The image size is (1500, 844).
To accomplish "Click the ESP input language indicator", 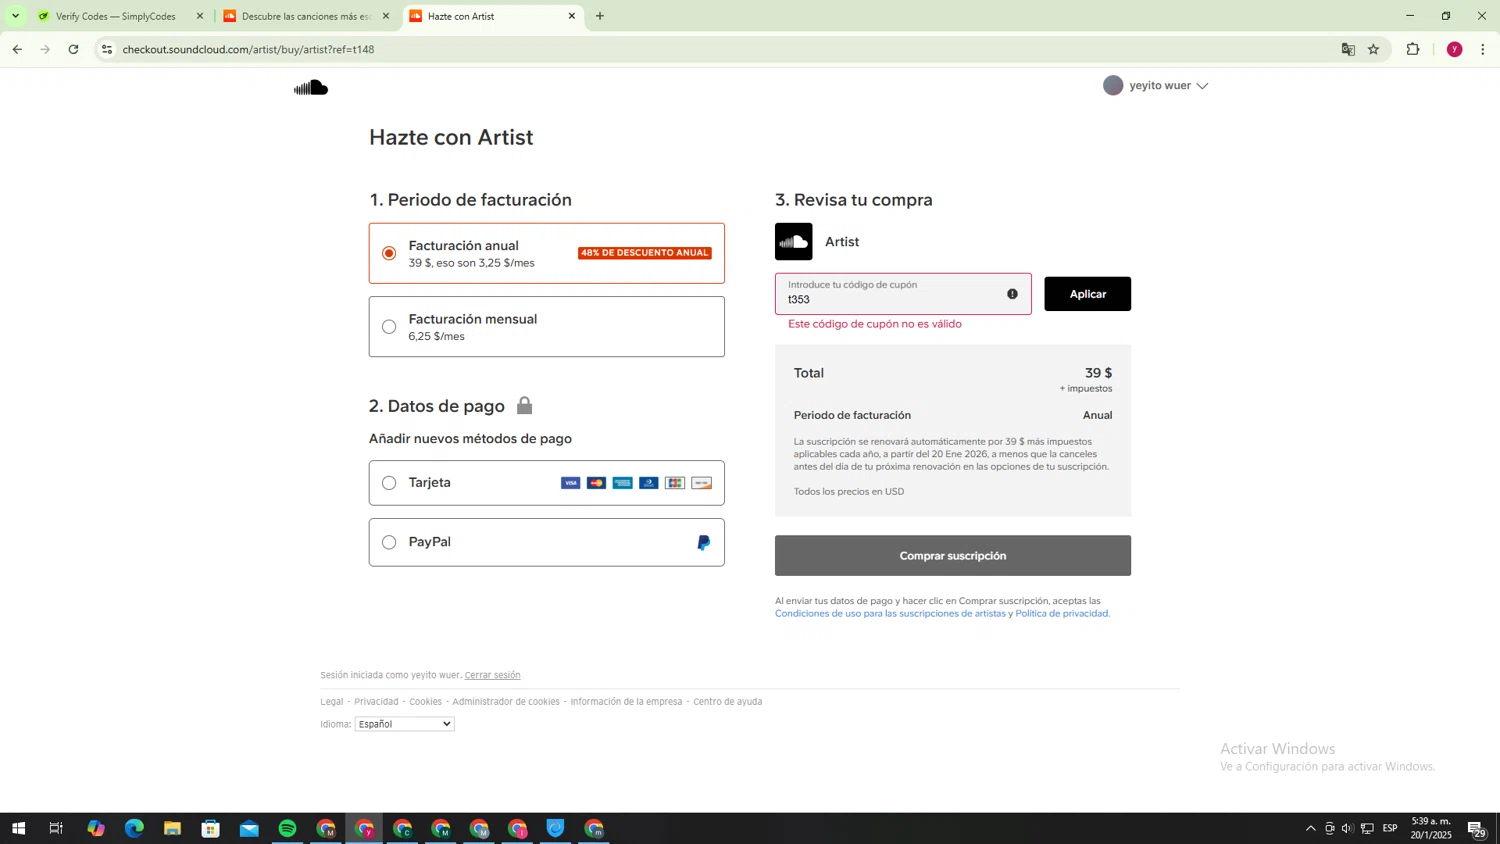I will (1390, 828).
